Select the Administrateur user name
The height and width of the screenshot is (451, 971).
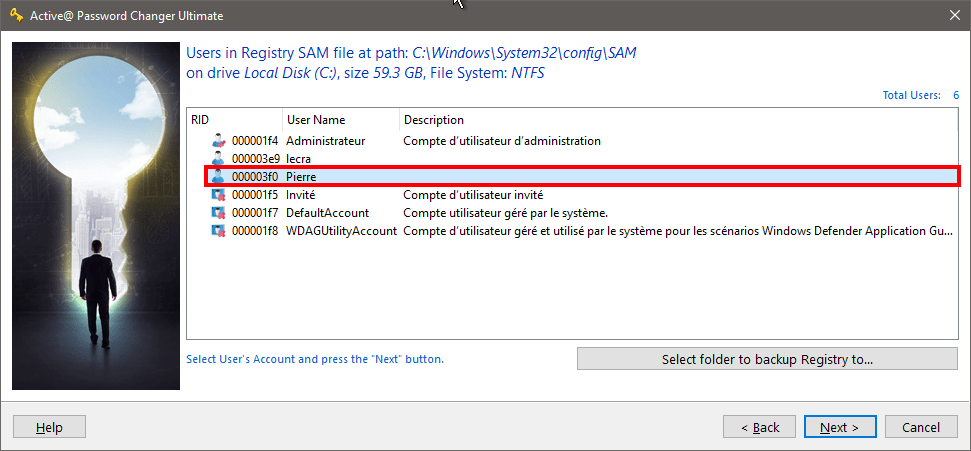pyautogui.click(x=326, y=141)
